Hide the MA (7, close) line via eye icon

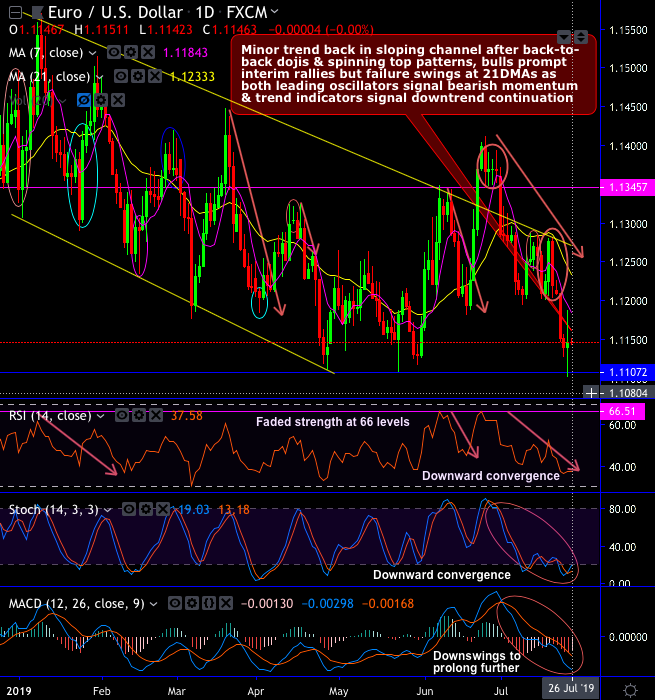click(114, 53)
